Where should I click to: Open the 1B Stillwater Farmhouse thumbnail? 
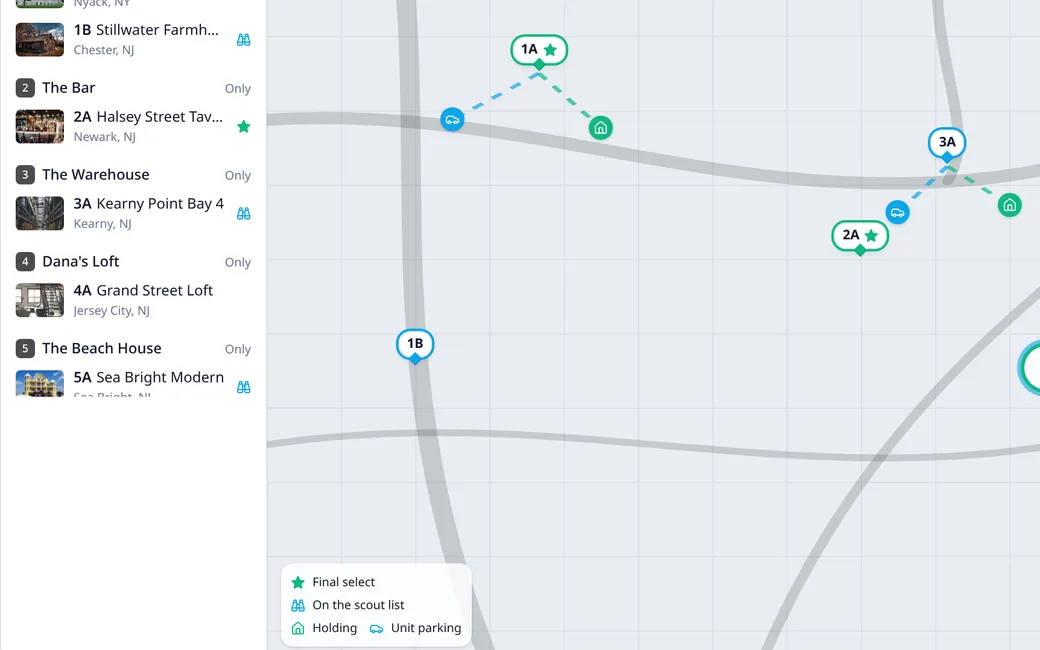pos(40,40)
